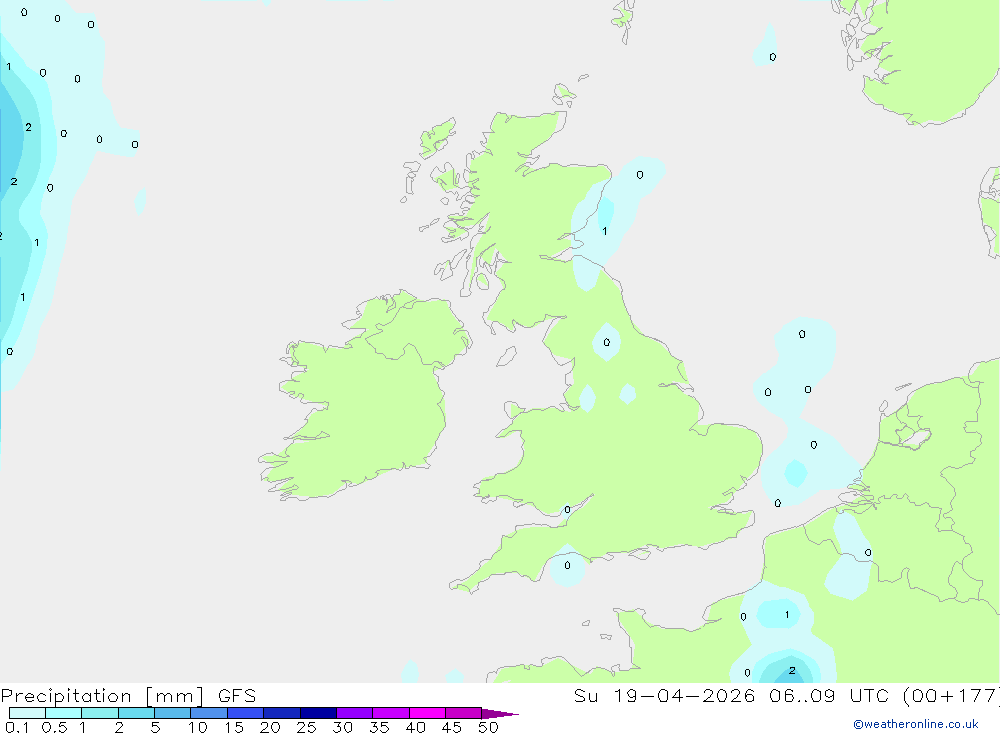Image resolution: width=1000 pixels, height=733 pixels.
Task: Select the 0.5–1 mm light cyan legend swatch
Action: click(x=63, y=713)
